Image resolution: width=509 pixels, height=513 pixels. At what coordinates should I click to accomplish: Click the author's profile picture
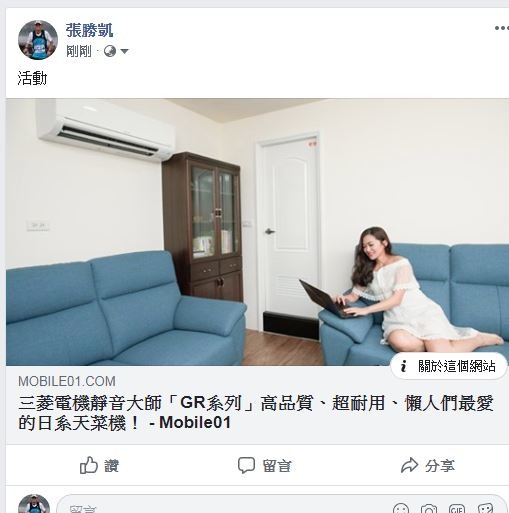38,40
